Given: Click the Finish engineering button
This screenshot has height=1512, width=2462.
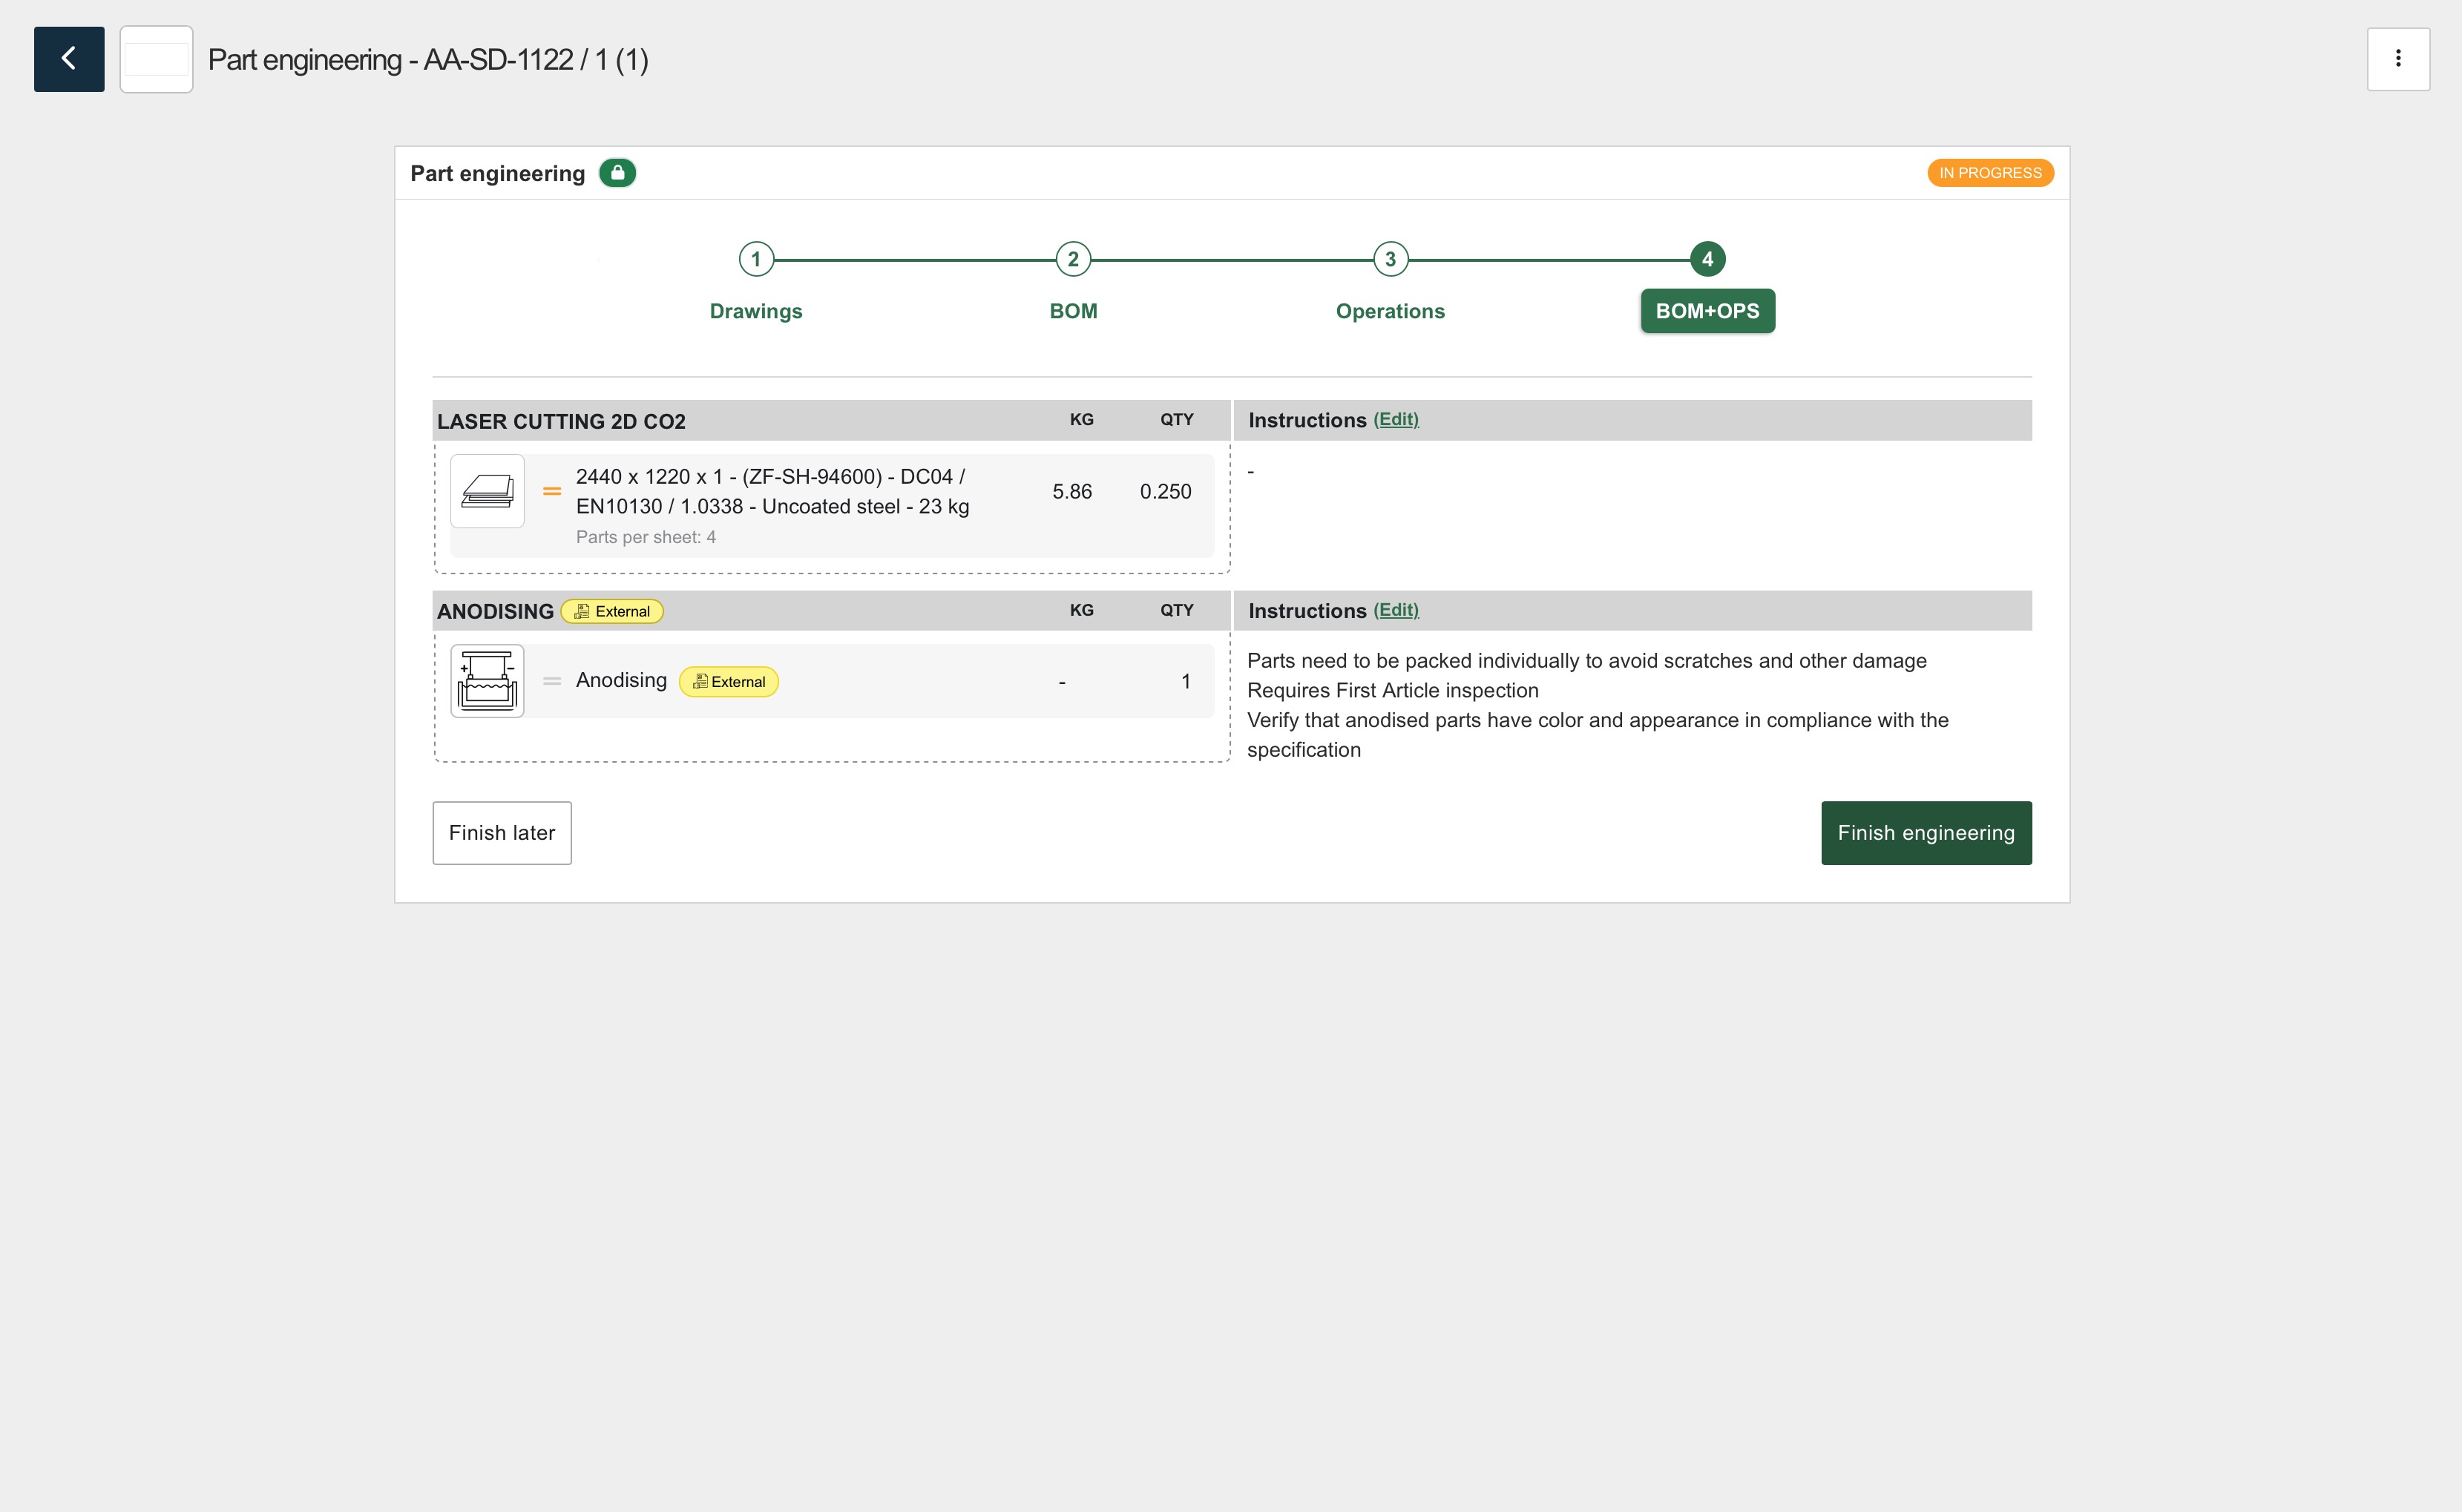Looking at the screenshot, I should coord(1925,833).
